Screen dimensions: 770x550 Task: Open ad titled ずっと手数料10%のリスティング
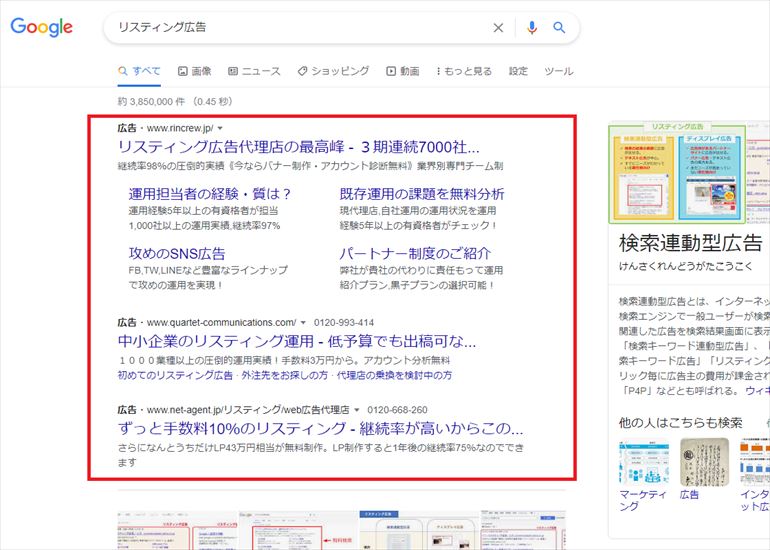point(320,429)
